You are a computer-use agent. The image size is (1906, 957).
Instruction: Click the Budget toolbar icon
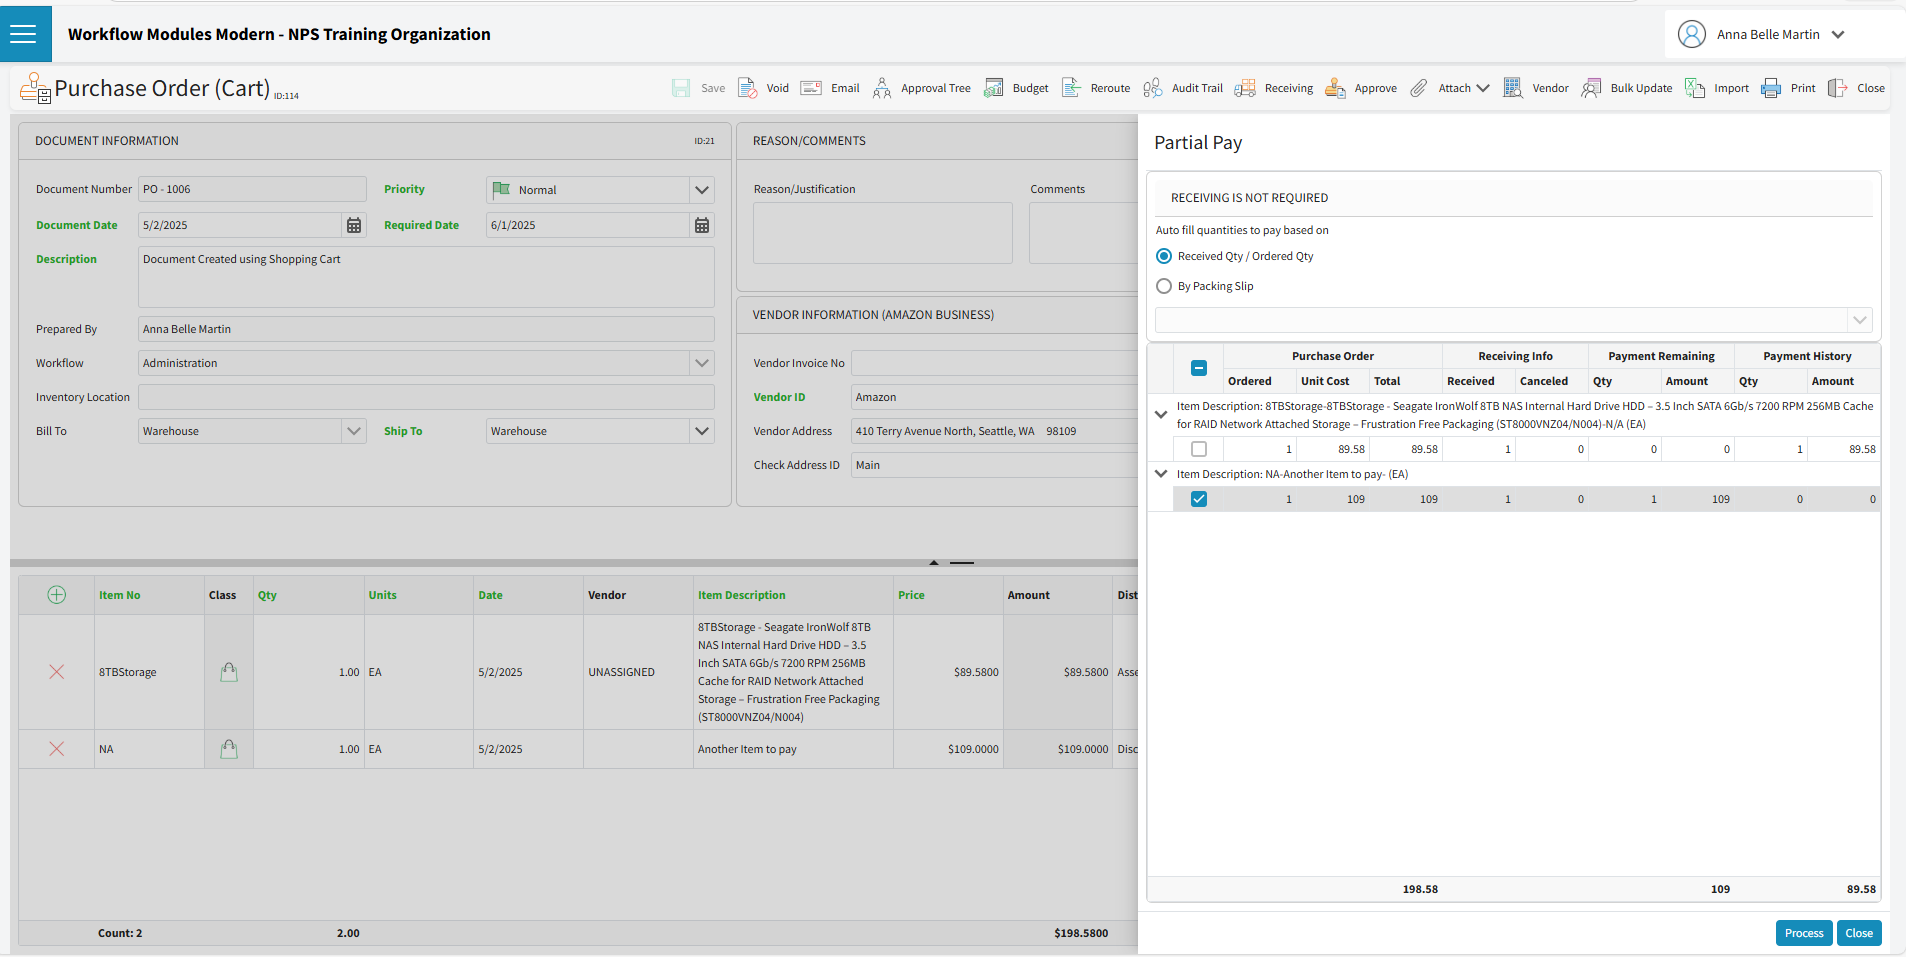(994, 88)
